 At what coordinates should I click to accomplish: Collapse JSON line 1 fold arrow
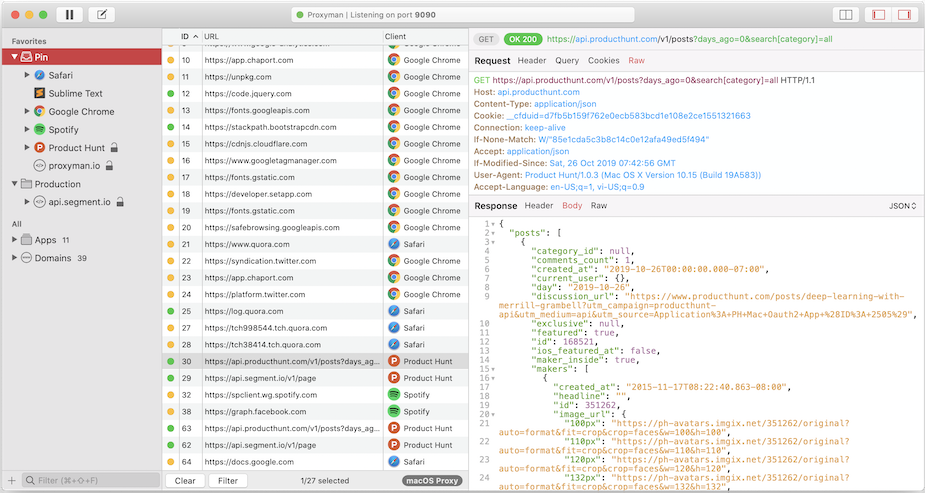tap(493, 224)
